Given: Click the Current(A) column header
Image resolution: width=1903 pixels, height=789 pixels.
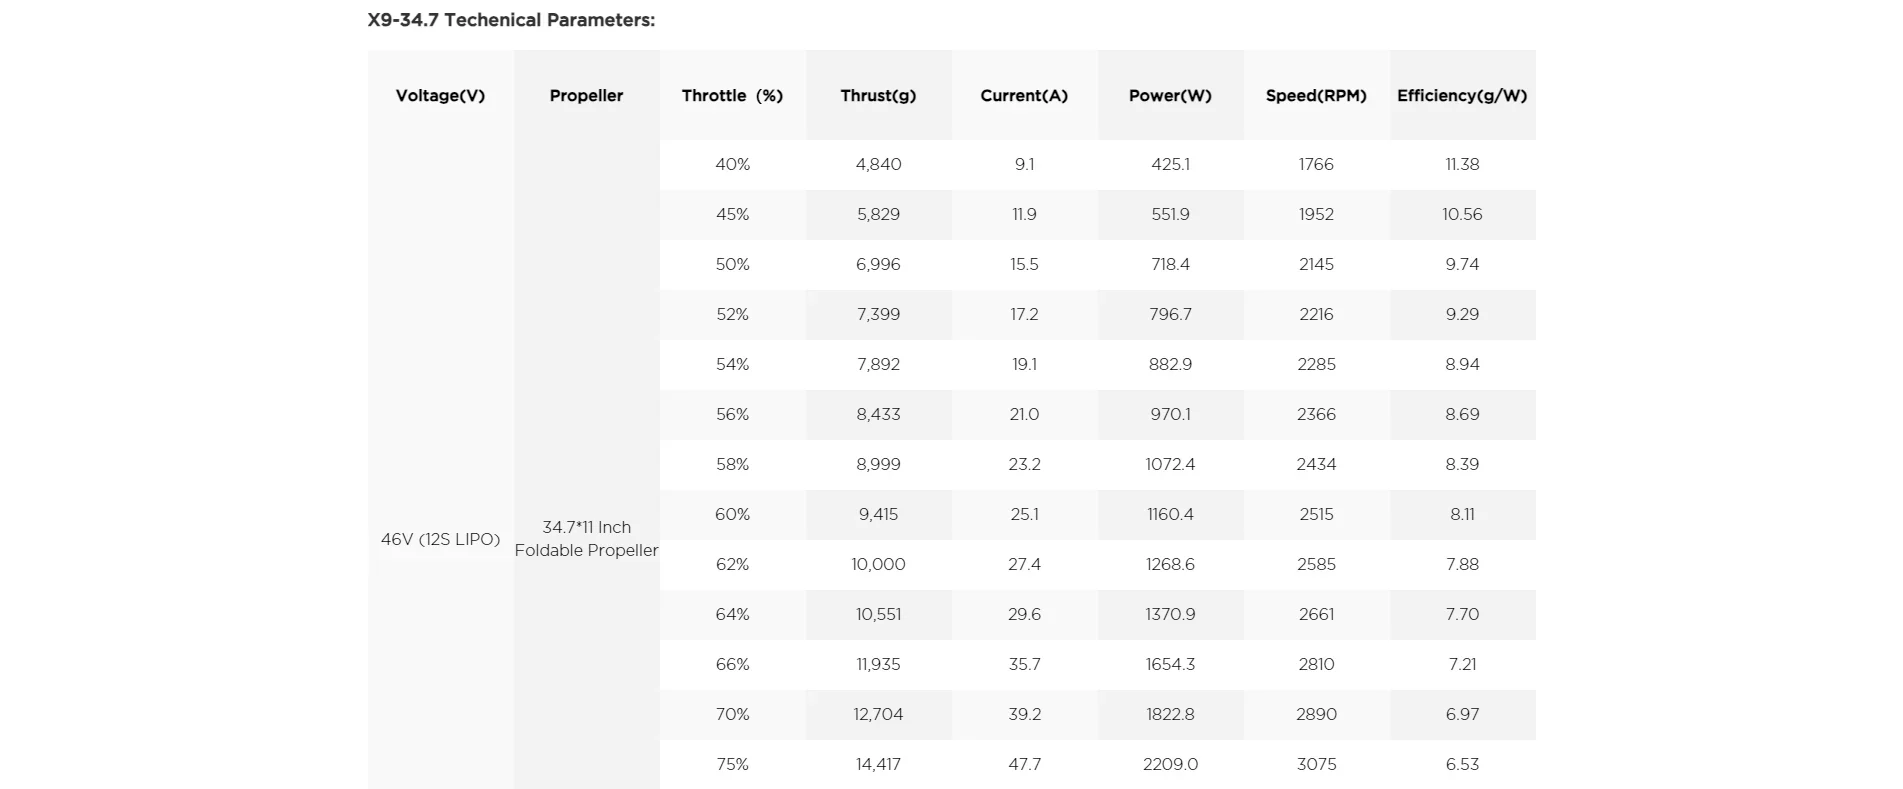Looking at the screenshot, I should pyautogui.click(x=1024, y=96).
